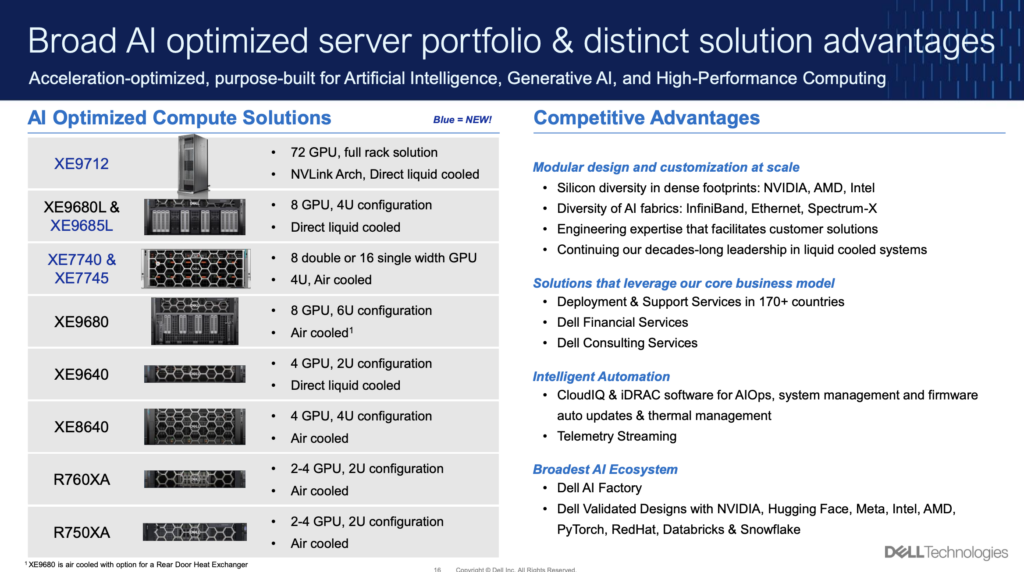The image size is (1024, 572).
Task: Select the XE8640 model name
Action: click(x=81, y=427)
